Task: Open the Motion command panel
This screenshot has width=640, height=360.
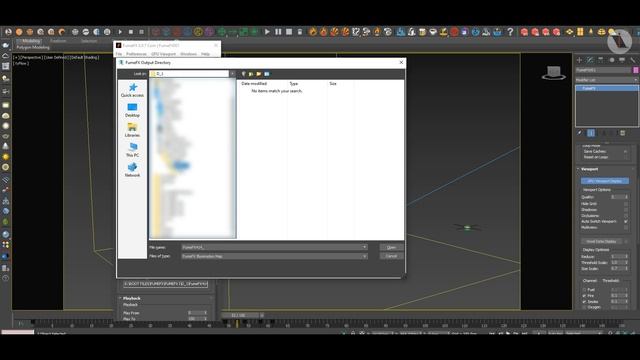Action: [611, 60]
